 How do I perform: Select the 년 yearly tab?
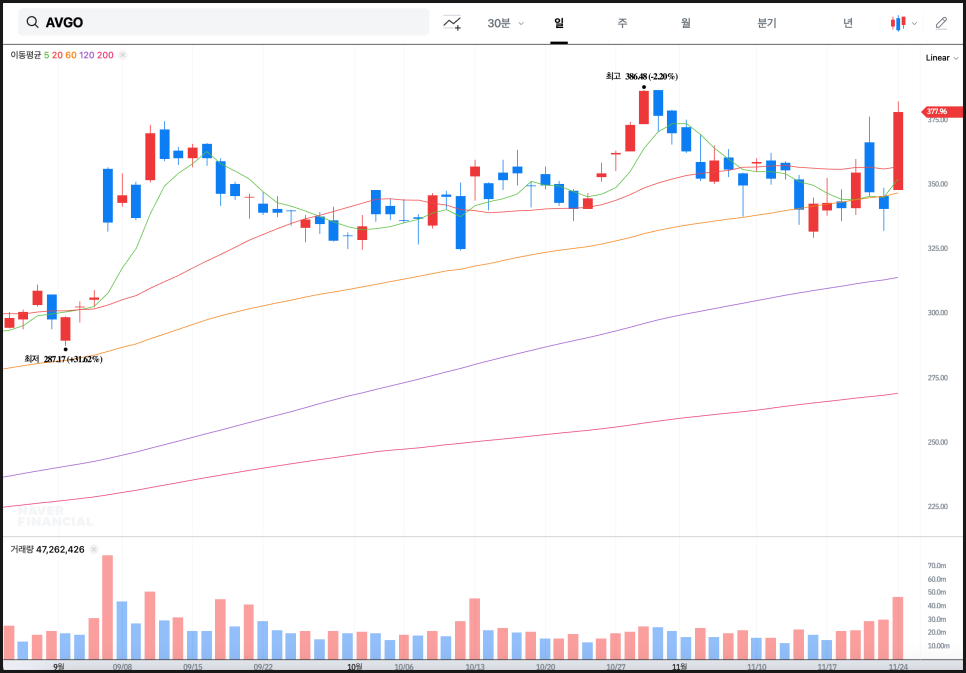click(x=848, y=23)
